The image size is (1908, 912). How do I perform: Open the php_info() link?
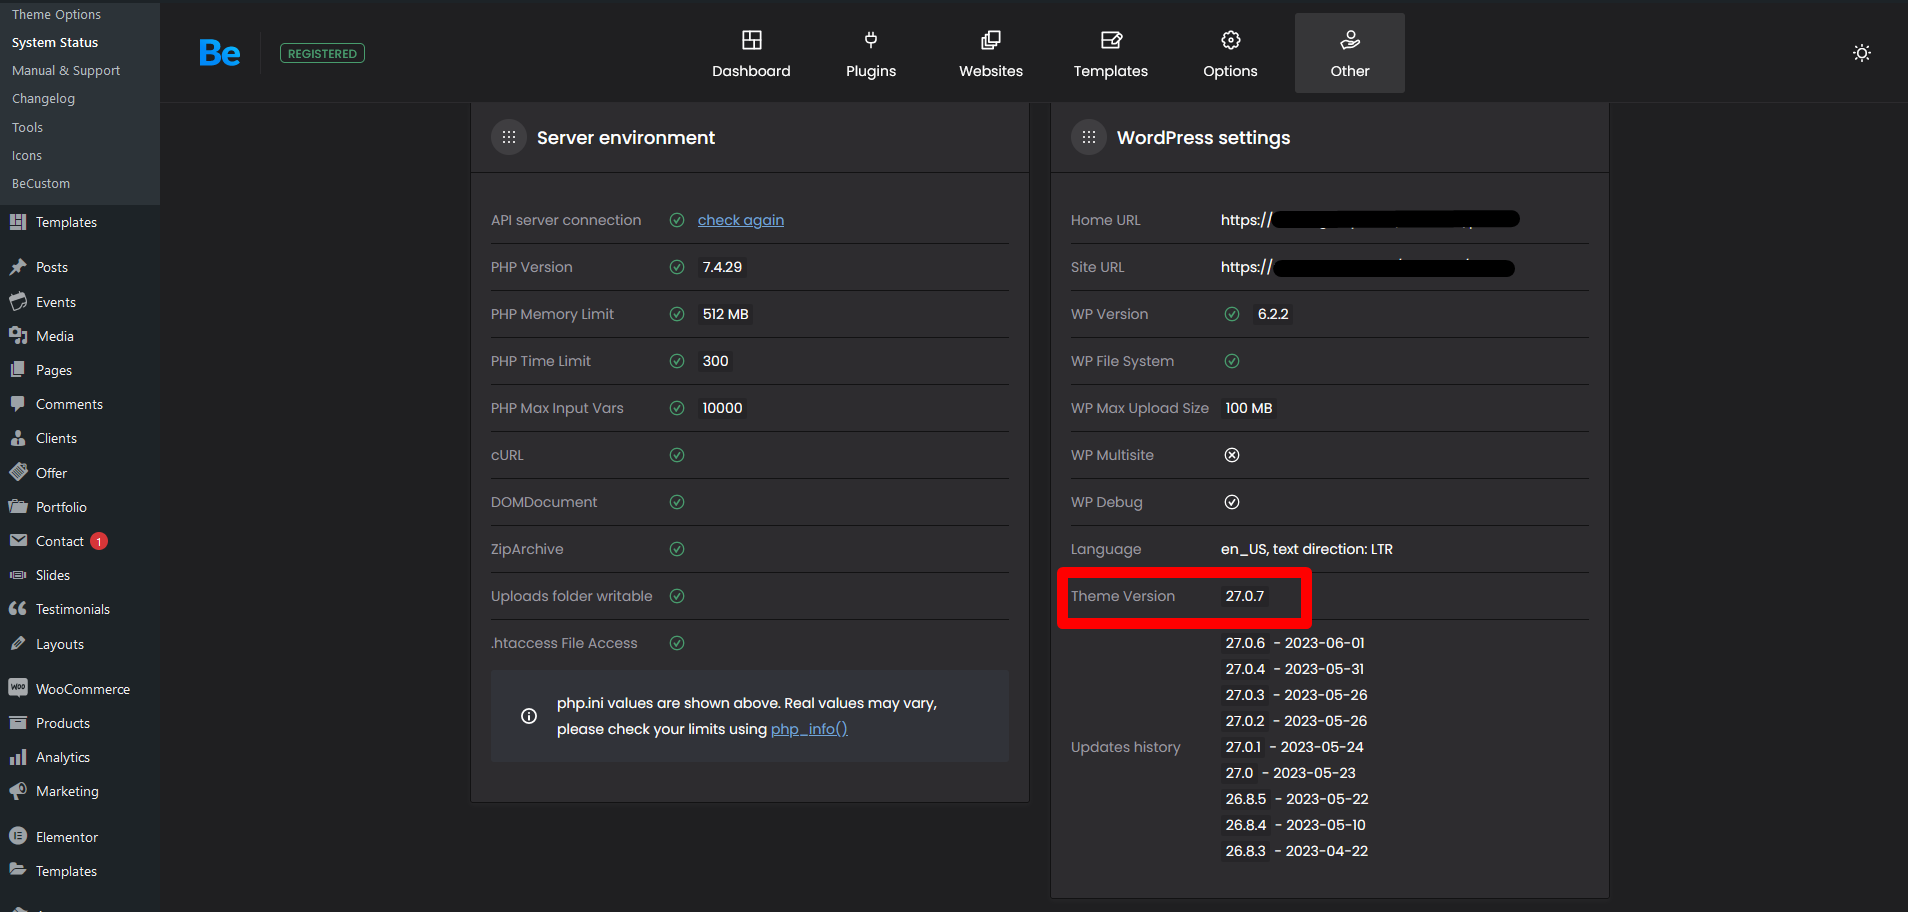tap(809, 729)
